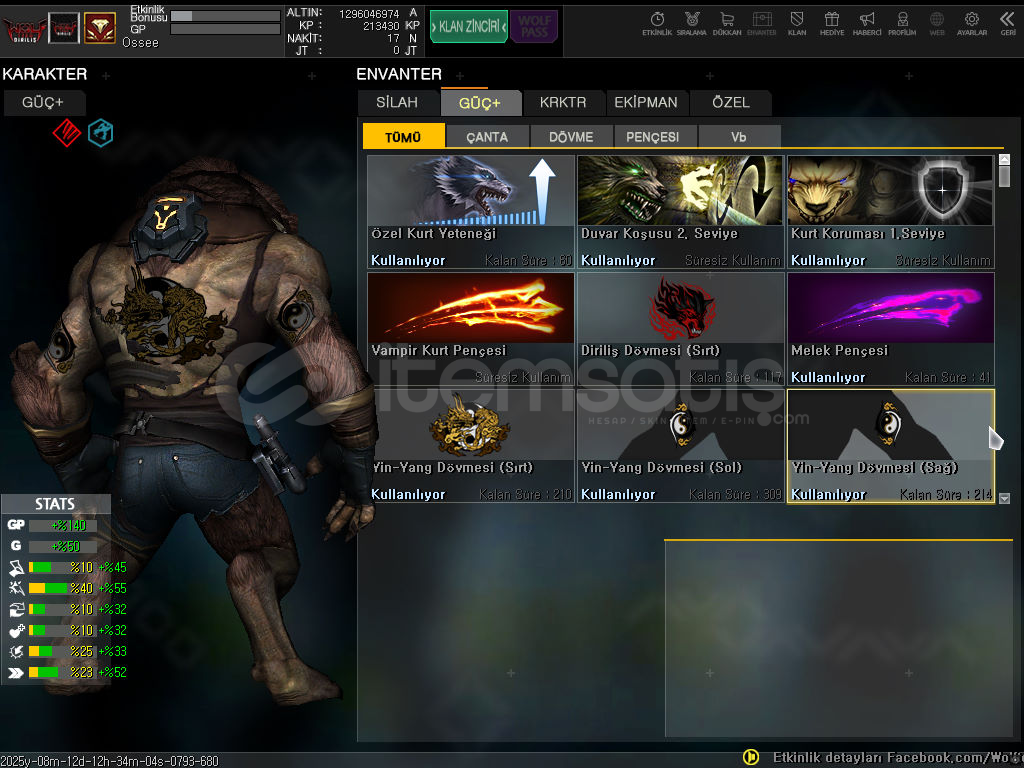Click the Wolfteam logo in top-left
The image size is (1024, 768).
click(24, 29)
